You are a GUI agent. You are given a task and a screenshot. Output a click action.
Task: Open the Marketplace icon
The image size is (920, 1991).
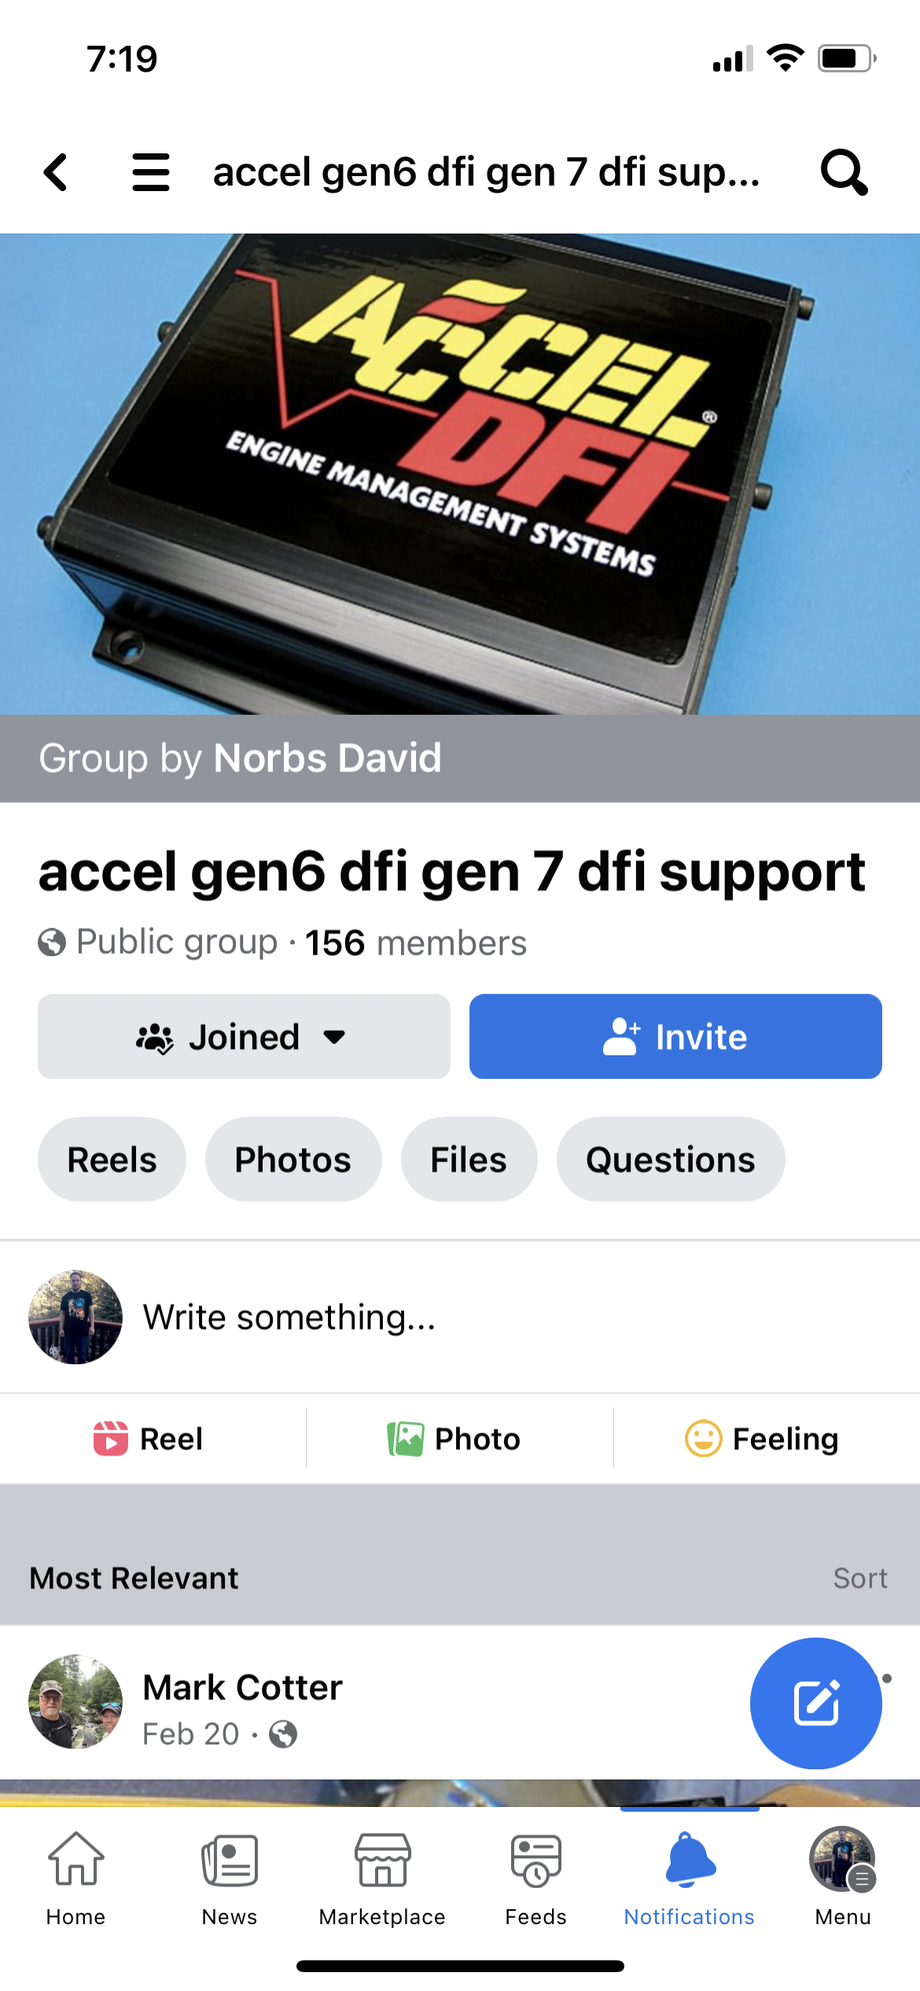pyautogui.click(x=382, y=1859)
